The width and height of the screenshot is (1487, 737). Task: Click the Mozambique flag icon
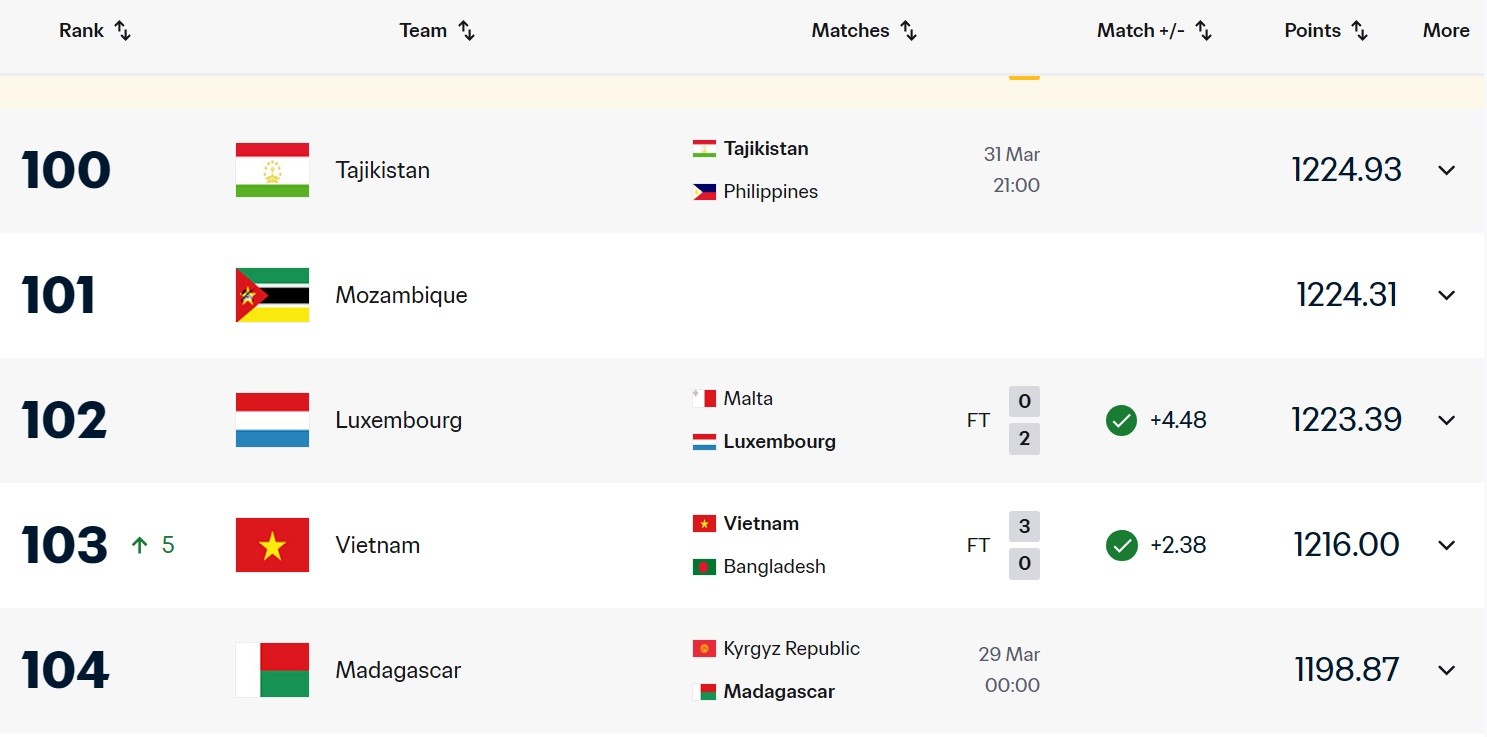(272, 295)
